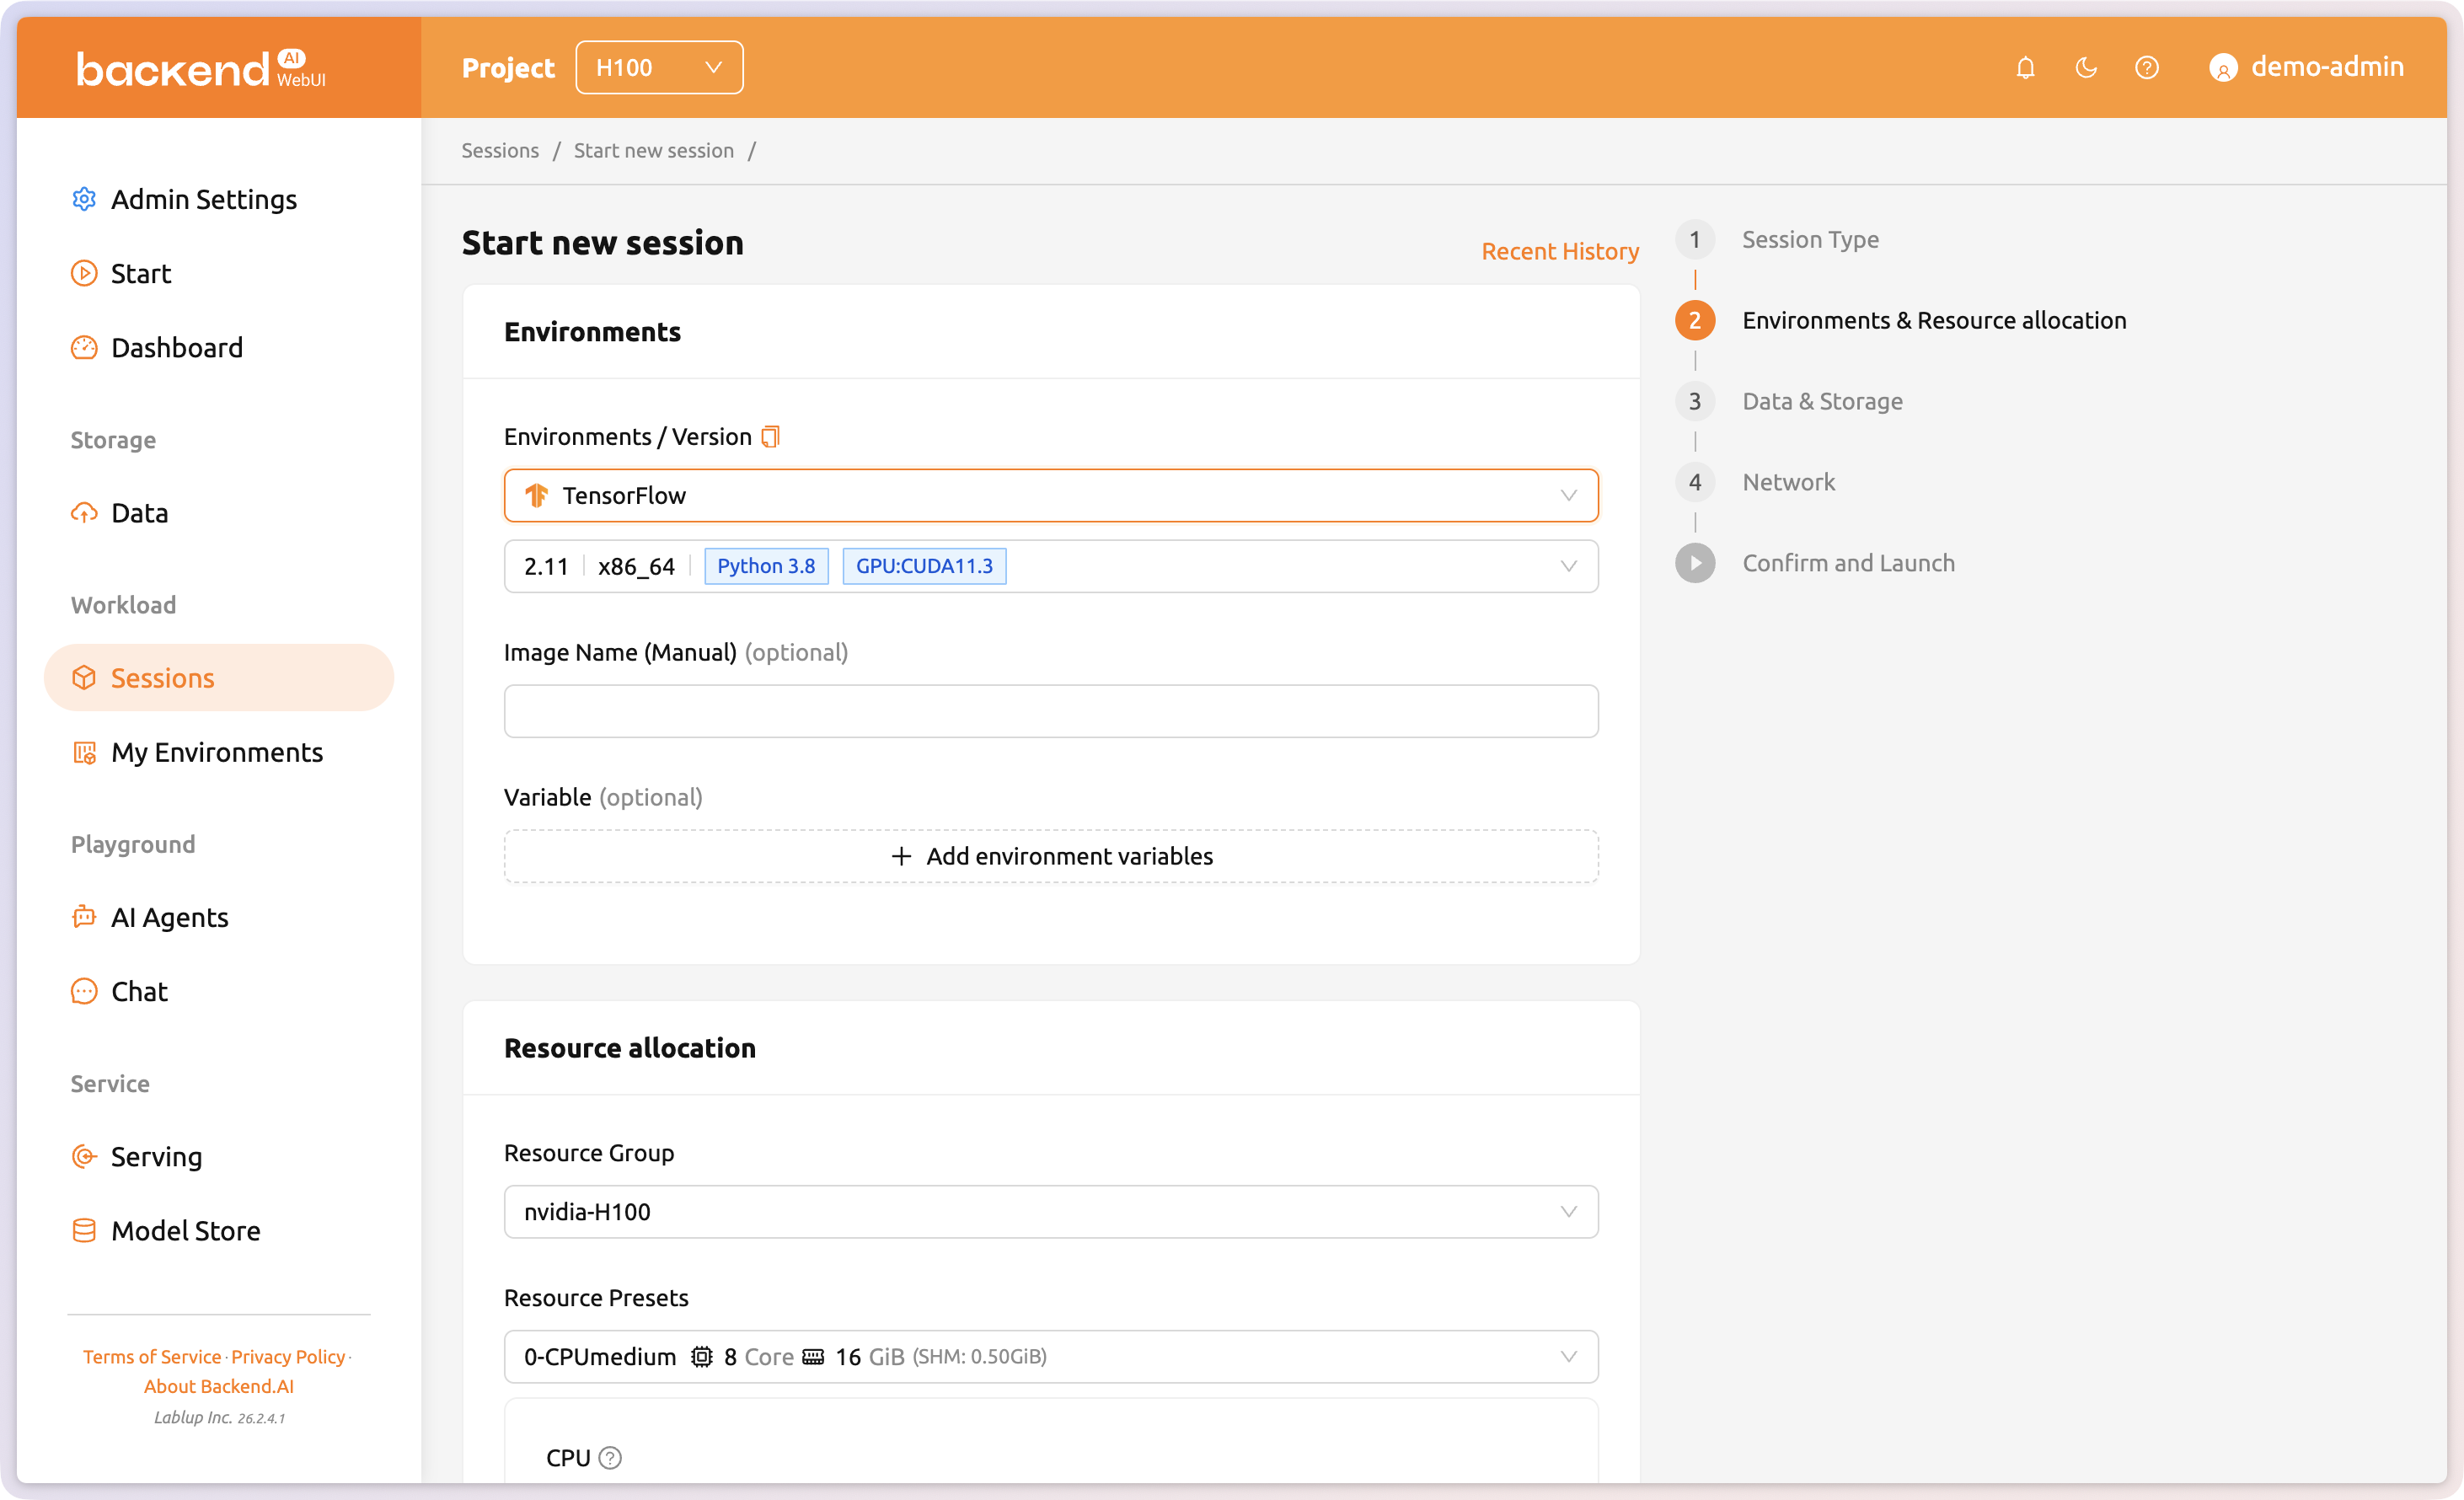Open the help question-mark icon
This screenshot has width=2464, height=1500.
[x=2146, y=67]
